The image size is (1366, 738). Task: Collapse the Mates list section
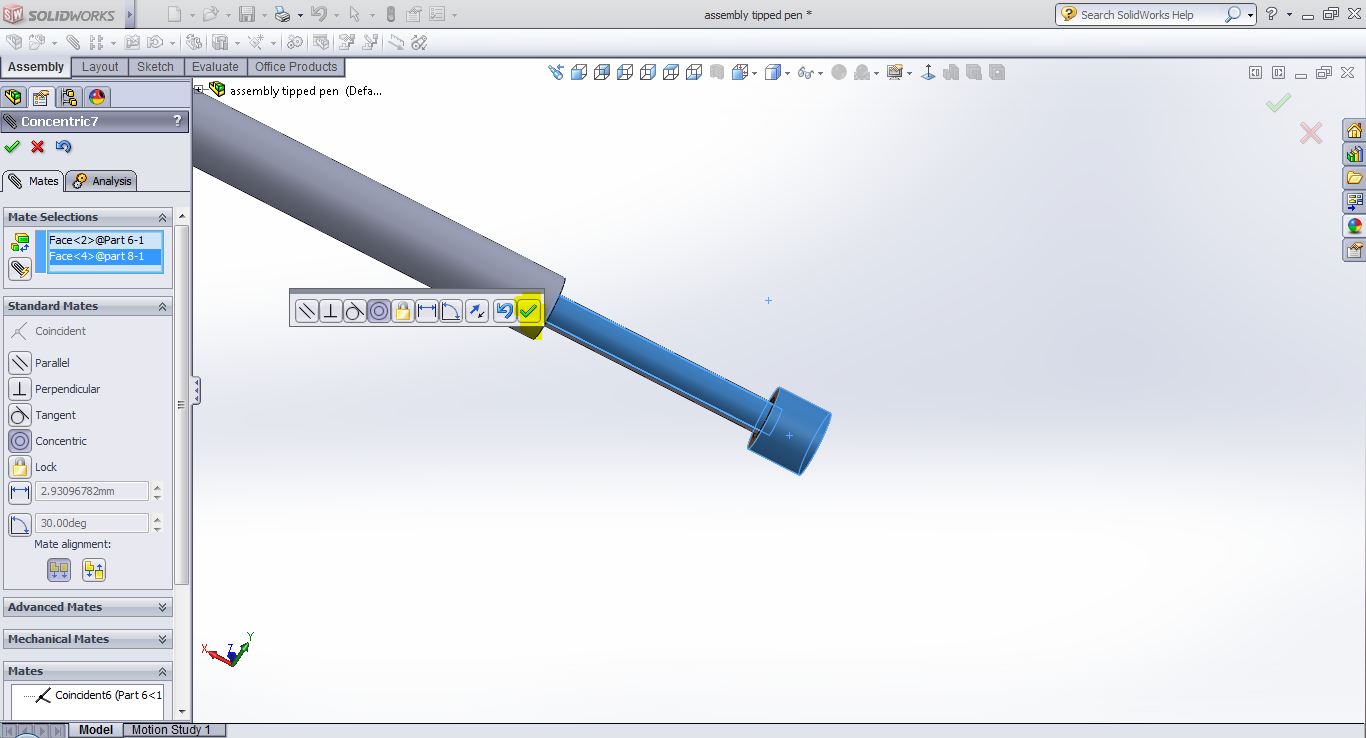(162, 671)
